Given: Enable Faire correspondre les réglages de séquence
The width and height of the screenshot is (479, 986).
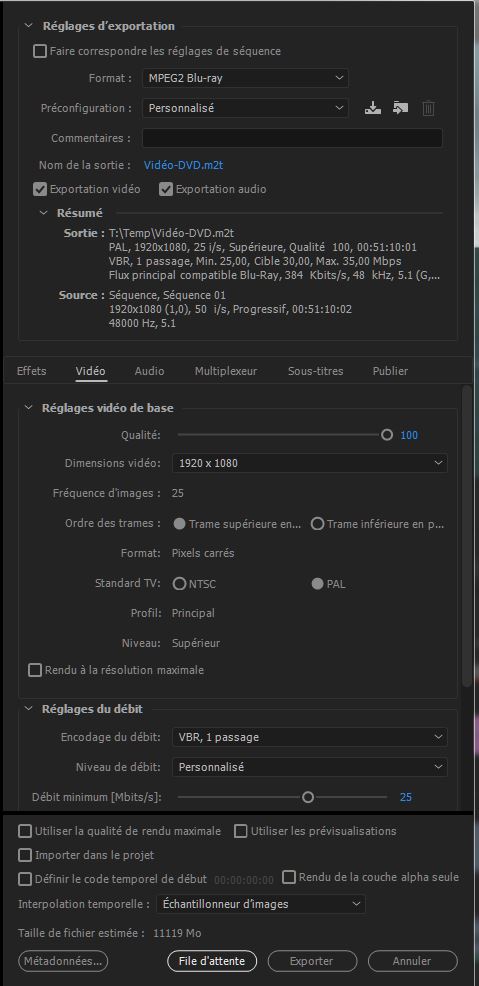Looking at the screenshot, I should pyautogui.click(x=40, y=51).
